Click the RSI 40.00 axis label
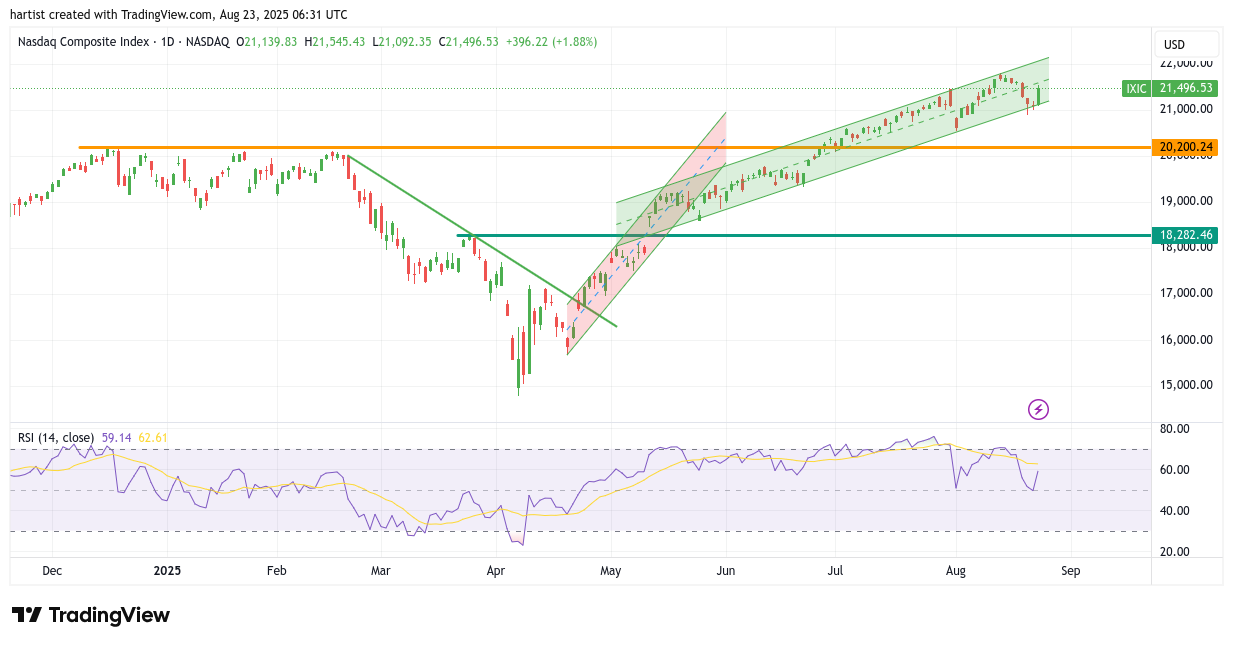 point(1175,511)
